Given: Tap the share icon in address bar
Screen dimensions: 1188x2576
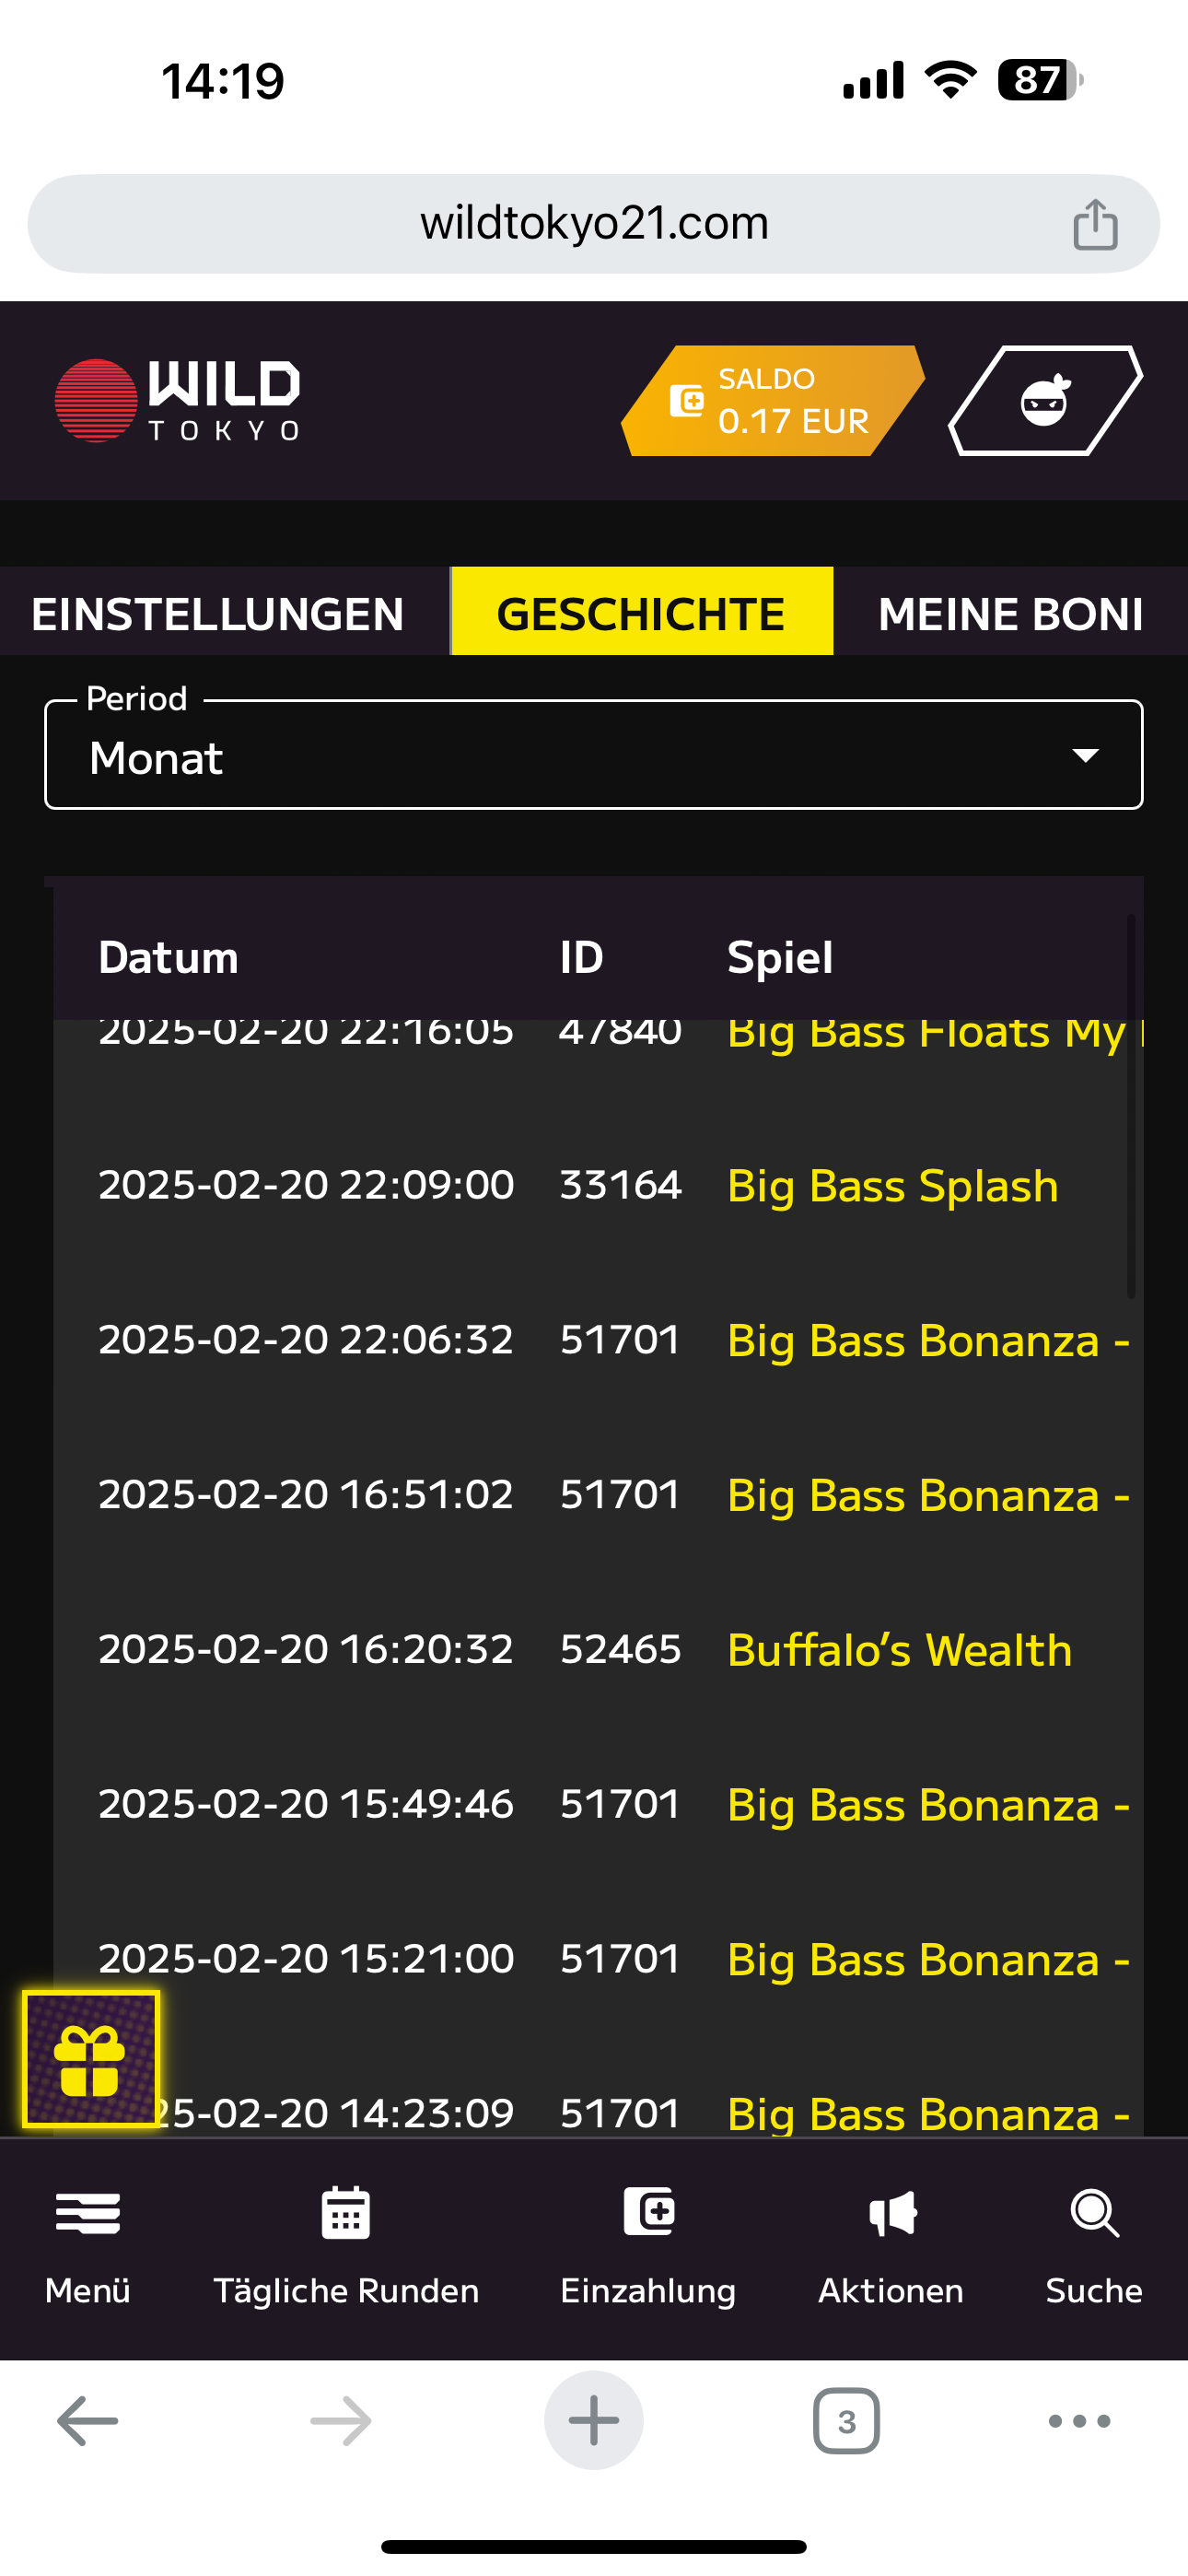Looking at the screenshot, I should [x=1095, y=224].
